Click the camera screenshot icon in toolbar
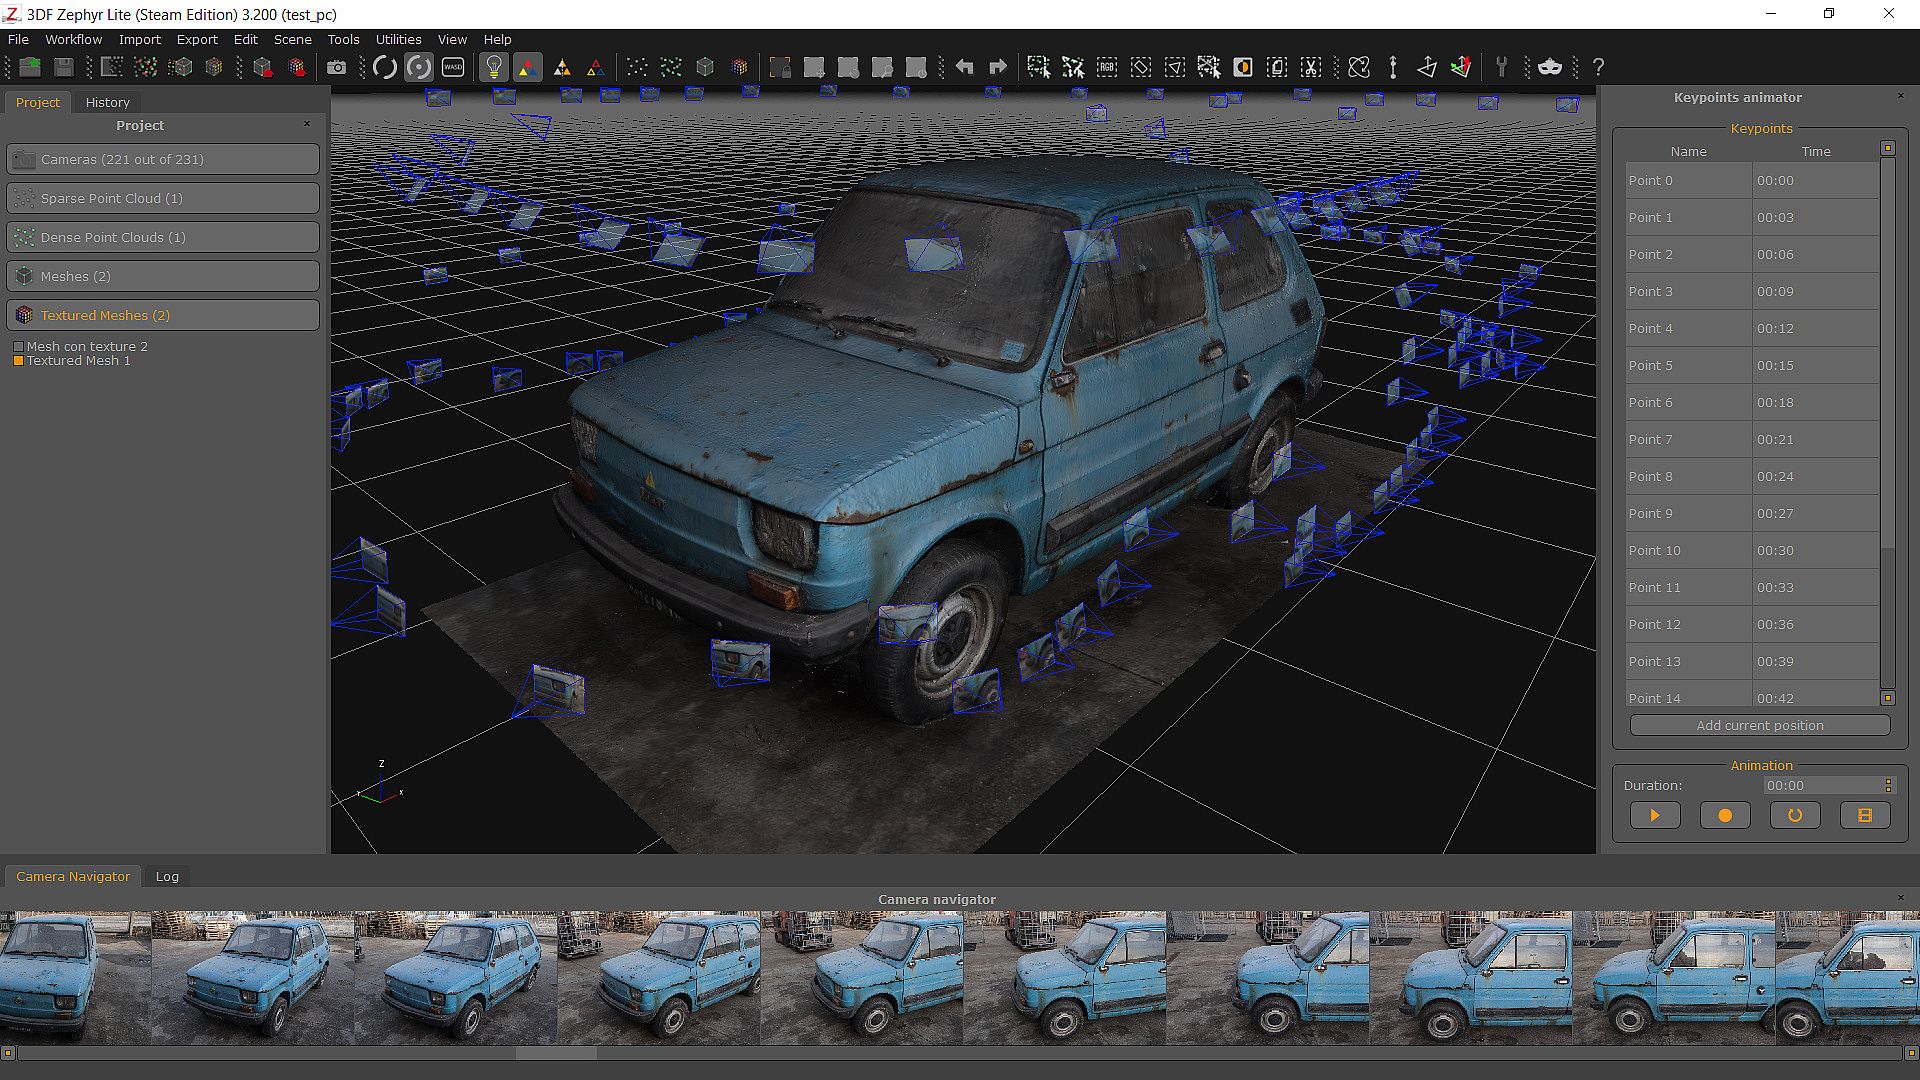Viewport: 1920px width, 1080px height. 336,67
